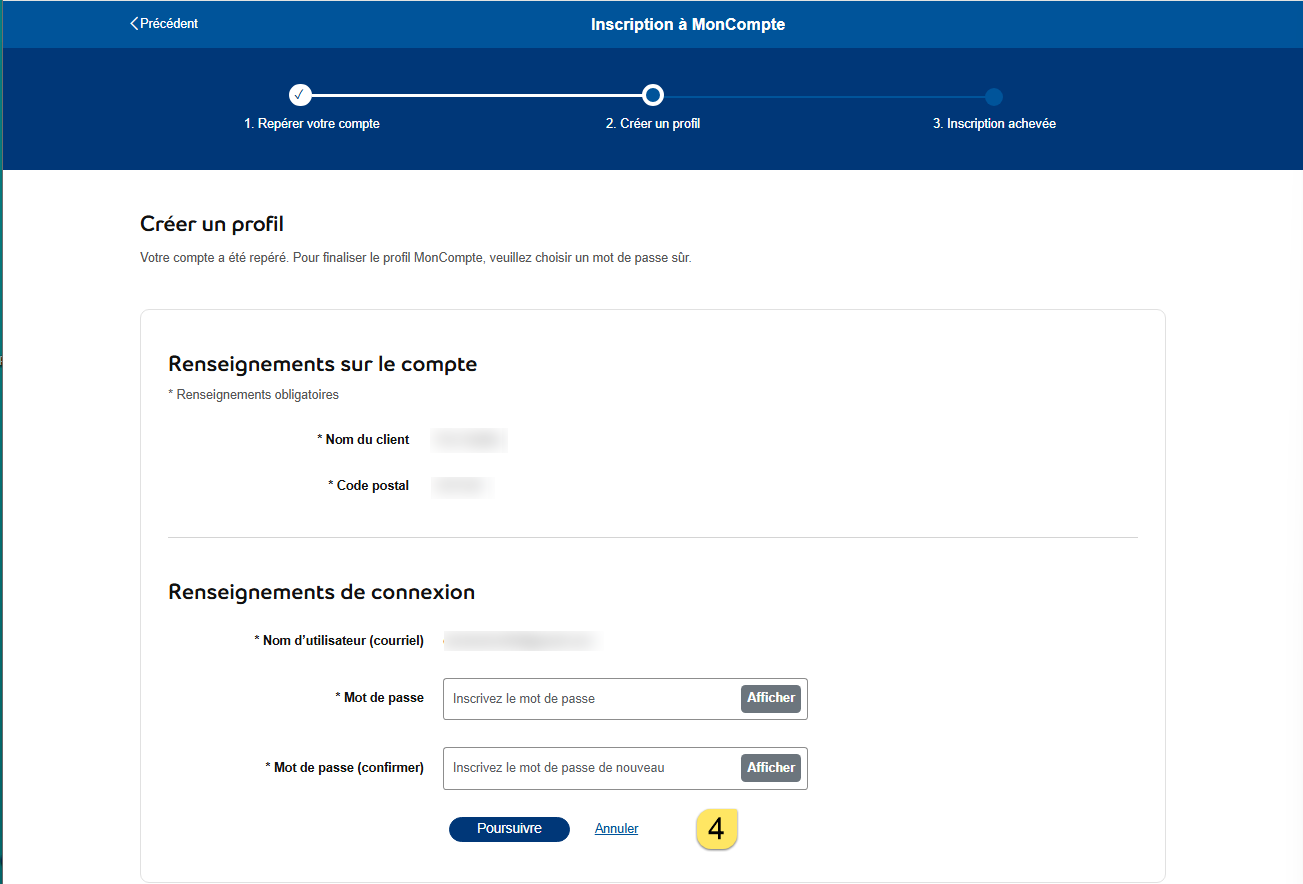Show the password in the confirmation field
The height and width of the screenshot is (884, 1303).
coord(770,768)
